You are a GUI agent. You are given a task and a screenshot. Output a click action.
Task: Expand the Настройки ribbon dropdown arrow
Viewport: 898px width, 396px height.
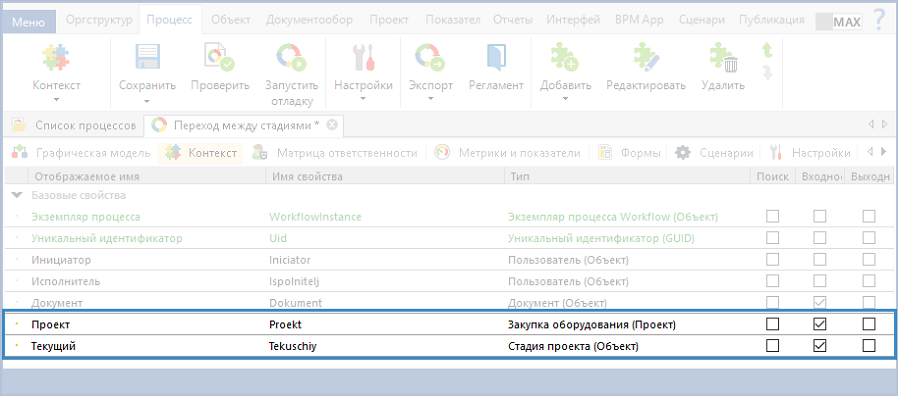(363, 100)
